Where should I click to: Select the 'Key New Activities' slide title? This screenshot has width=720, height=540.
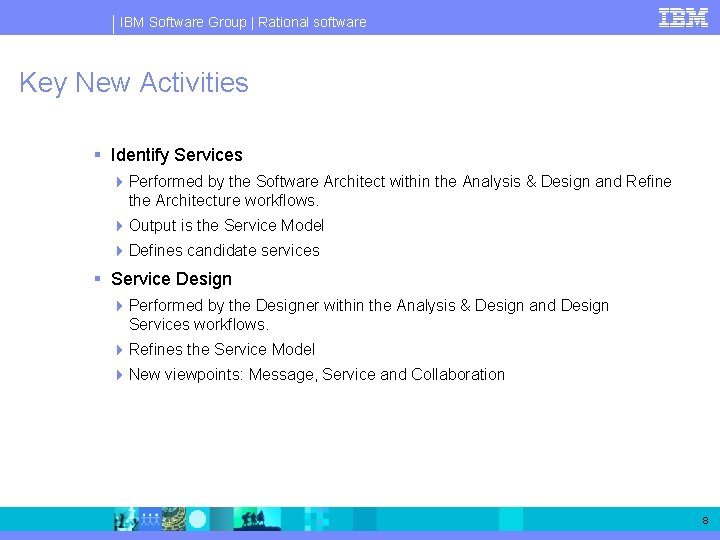click(x=134, y=83)
